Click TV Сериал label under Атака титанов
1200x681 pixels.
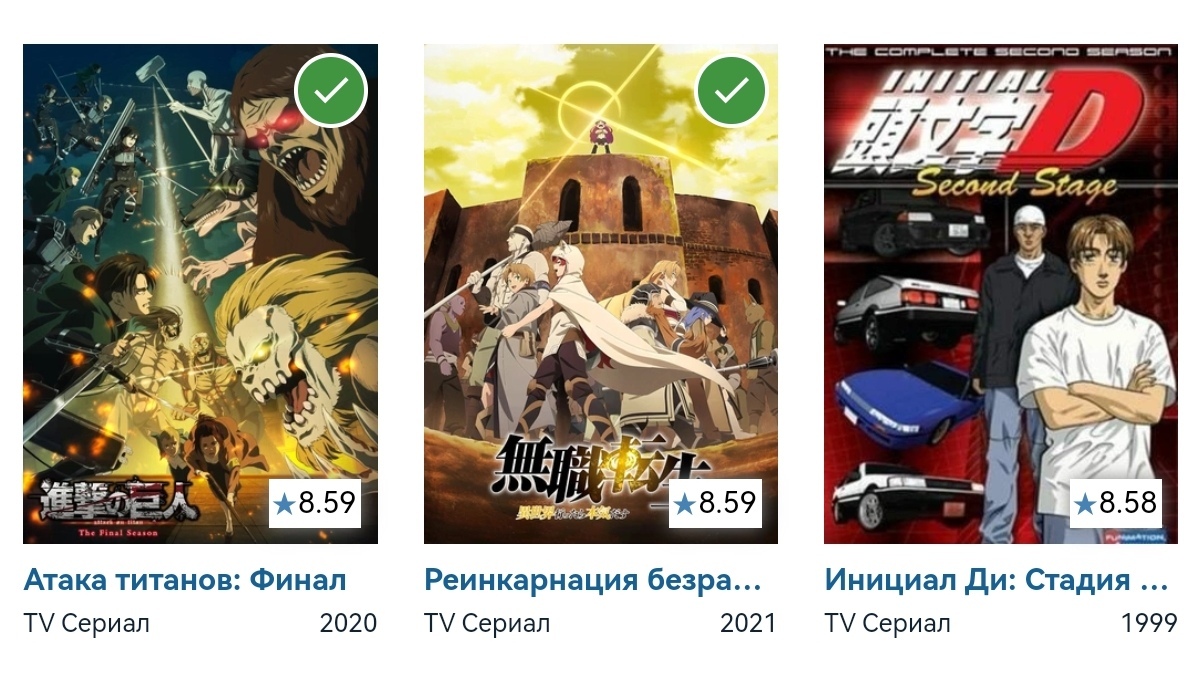point(87,624)
